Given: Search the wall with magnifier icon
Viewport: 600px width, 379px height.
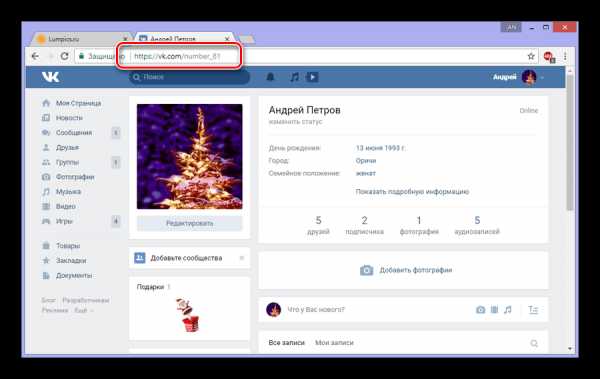Looking at the screenshot, I should (534, 343).
